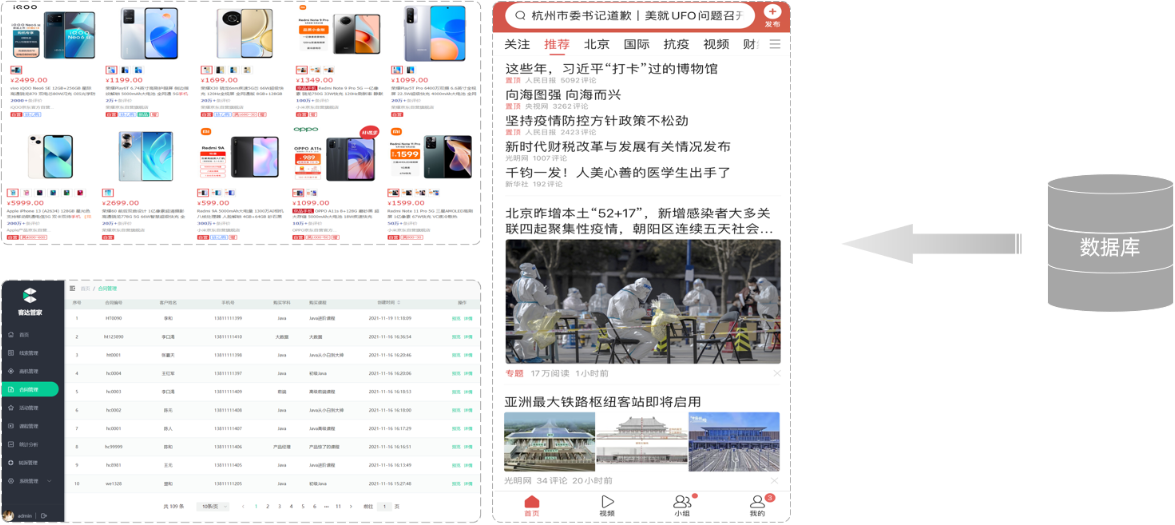
Task: Dismiss the 亚洲最大铁路枢纽 article with X
Action: coord(776,481)
